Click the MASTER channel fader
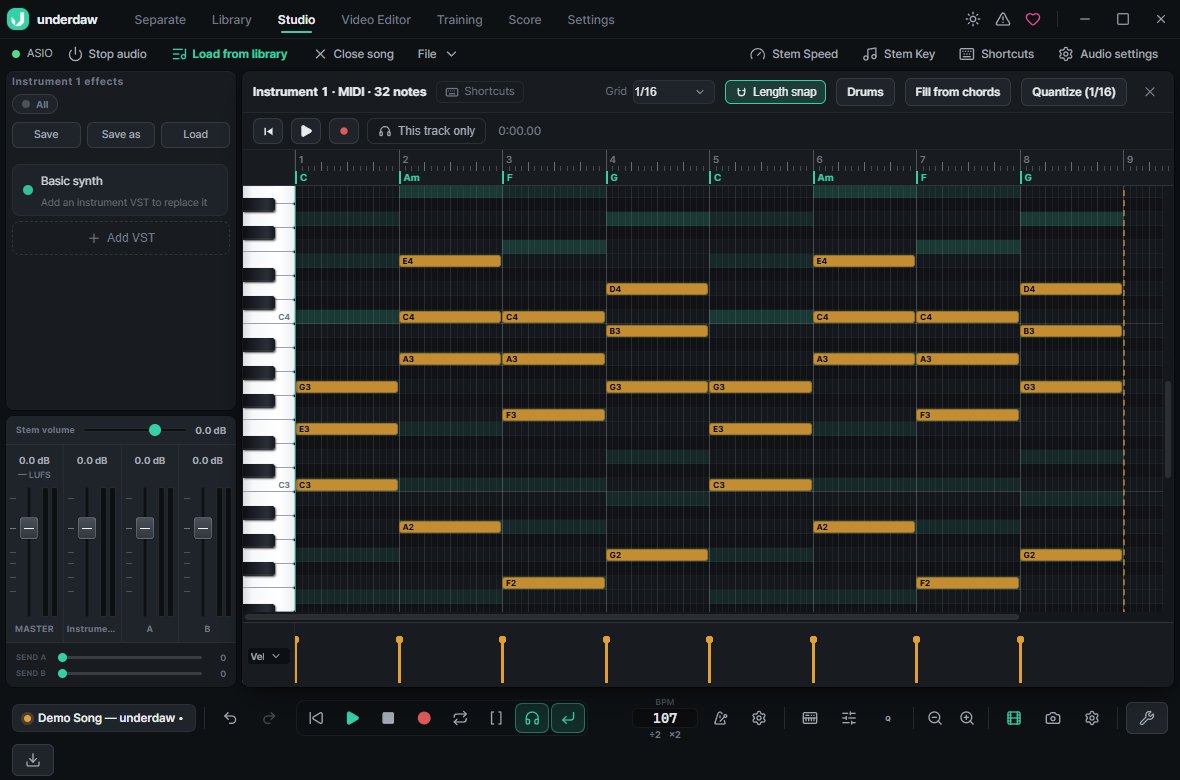The height and width of the screenshot is (780, 1180). click(29, 528)
